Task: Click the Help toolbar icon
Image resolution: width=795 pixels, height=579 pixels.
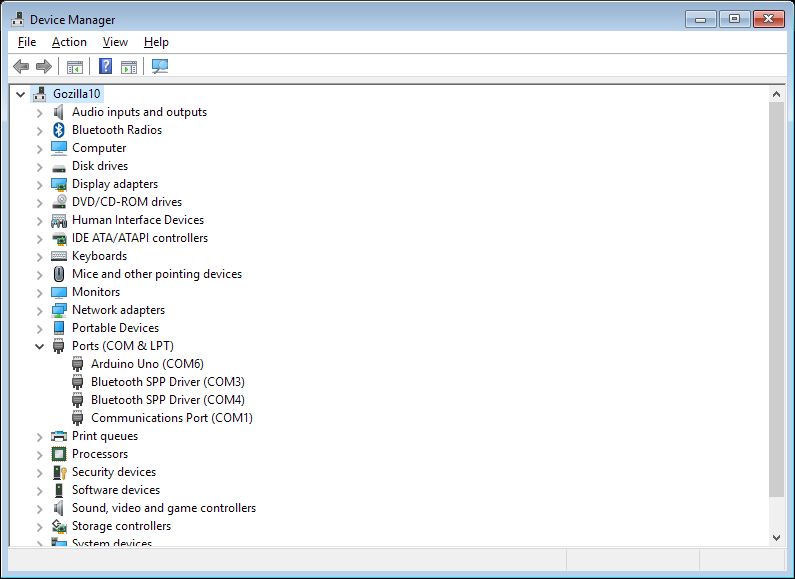Action: point(105,67)
